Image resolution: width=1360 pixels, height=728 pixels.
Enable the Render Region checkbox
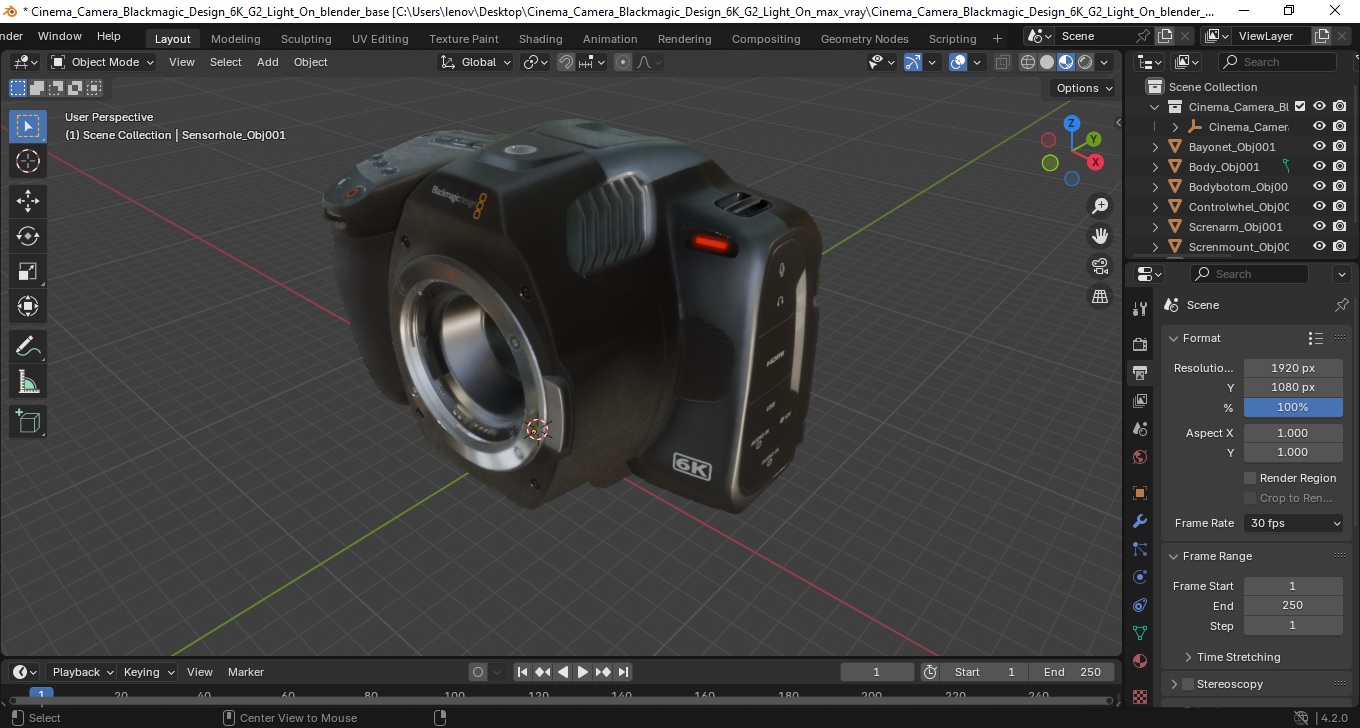[x=1250, y=478]
